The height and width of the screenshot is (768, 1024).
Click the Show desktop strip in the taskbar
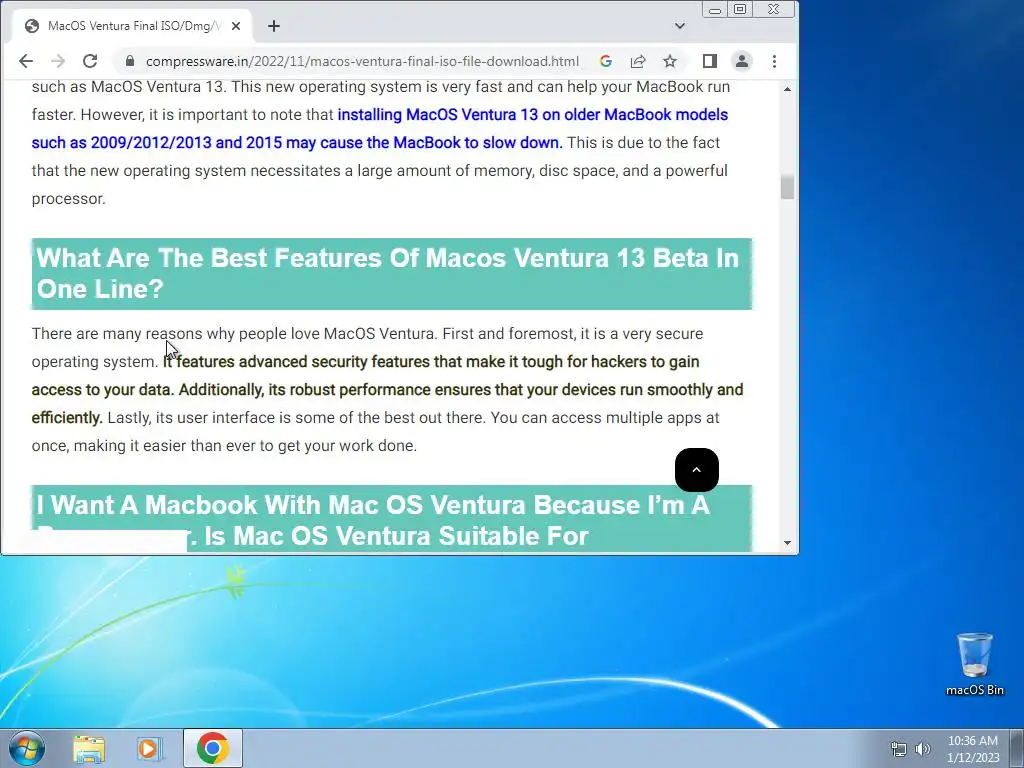click(x=1017, y=748)
